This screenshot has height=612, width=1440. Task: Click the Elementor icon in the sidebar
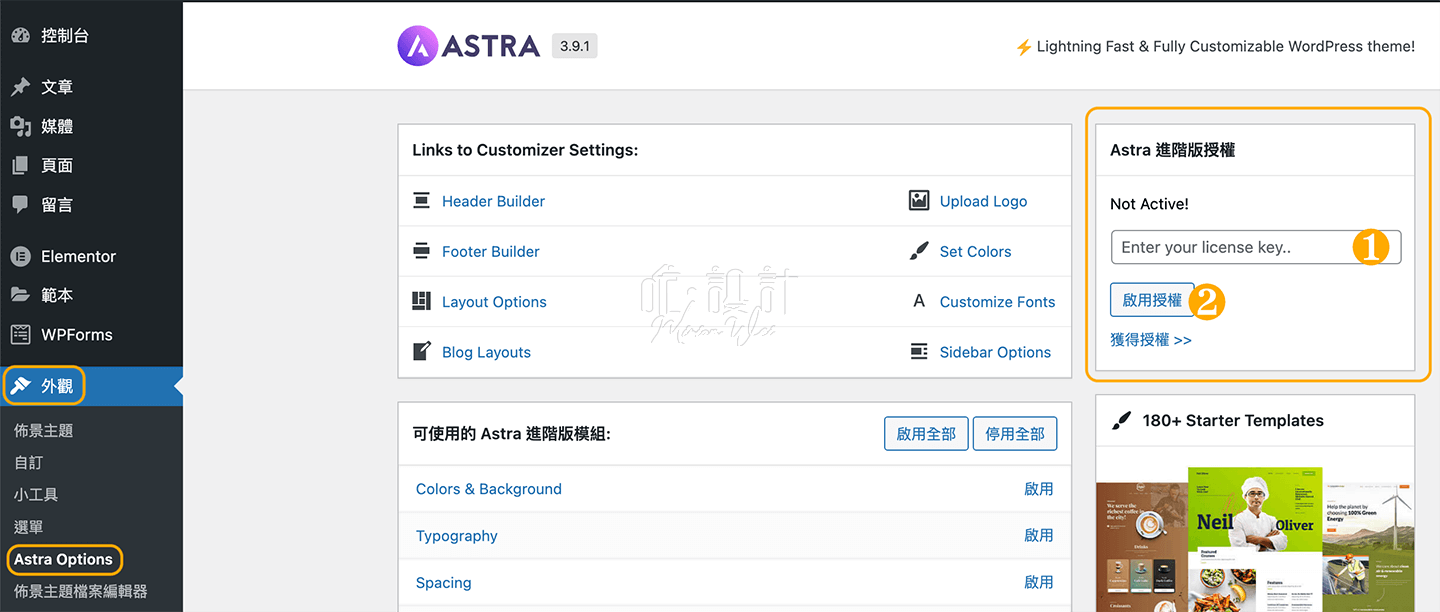(21, 256)
